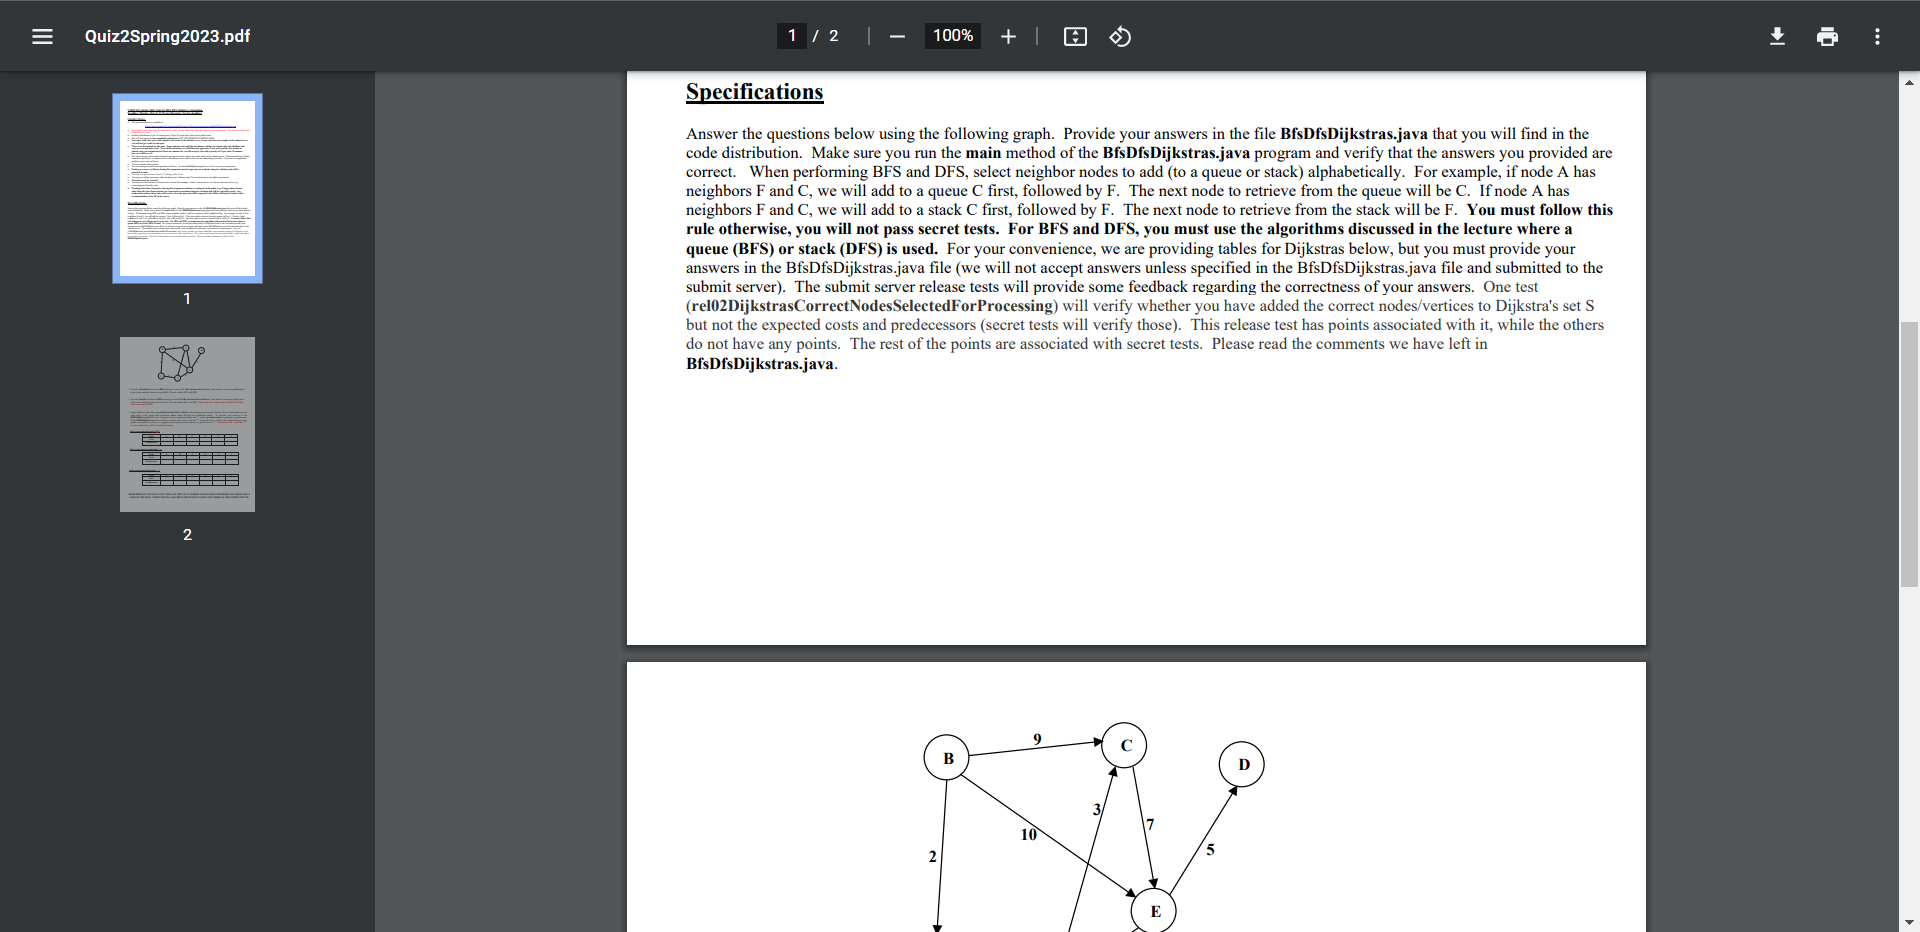
Task: Select the page 1 thumbnail
Action: pyautogui.click(x=187, y=188)
